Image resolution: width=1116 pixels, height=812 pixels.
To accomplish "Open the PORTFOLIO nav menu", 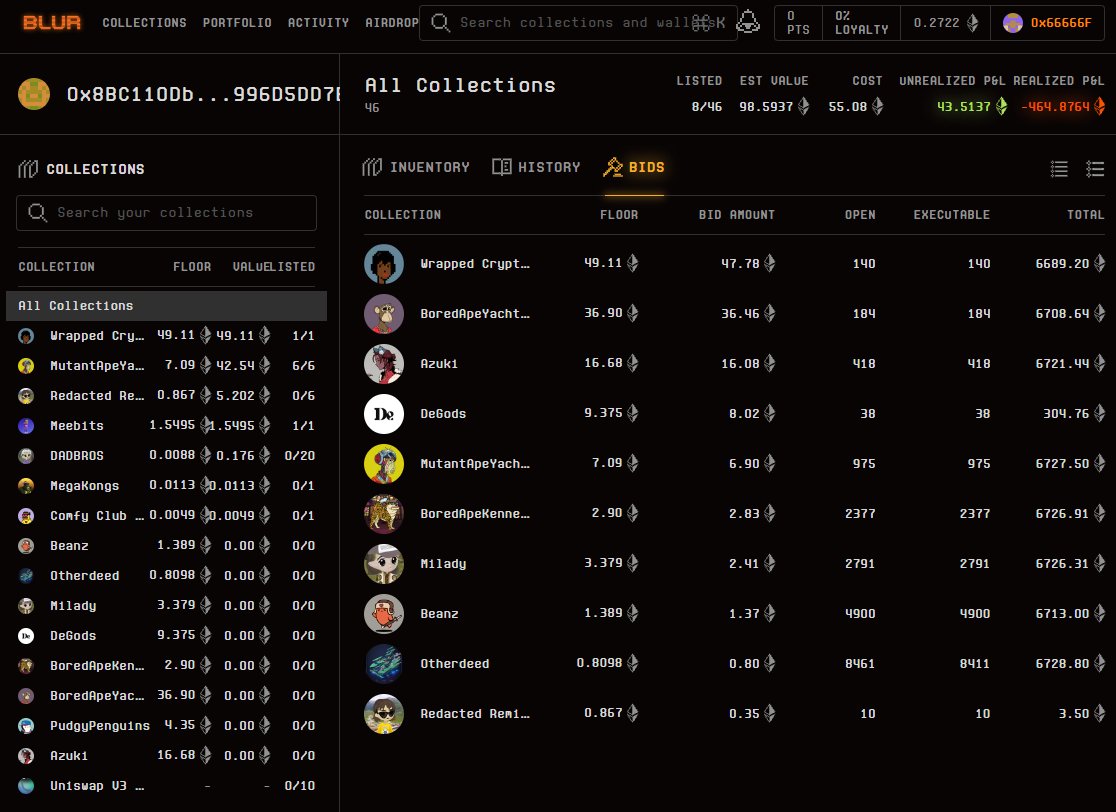I will [237, 23].
